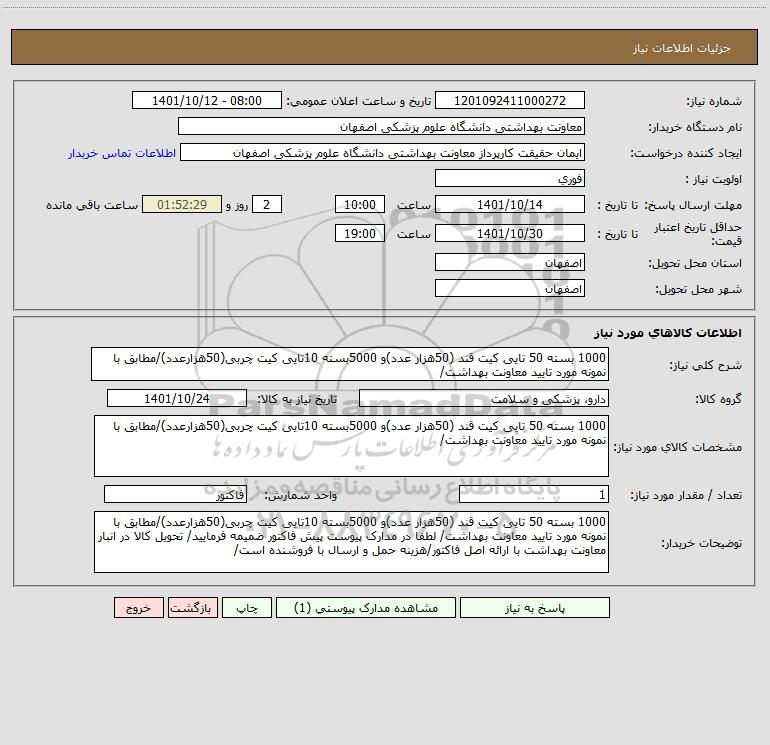
Task: Click the شماره نیاز label
Action: [x=714, y=102]
